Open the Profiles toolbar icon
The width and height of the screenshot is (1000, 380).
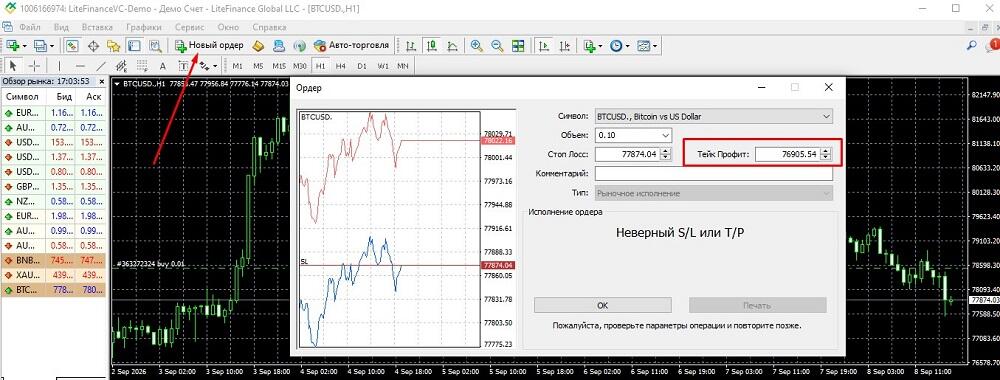click(40, 46)
